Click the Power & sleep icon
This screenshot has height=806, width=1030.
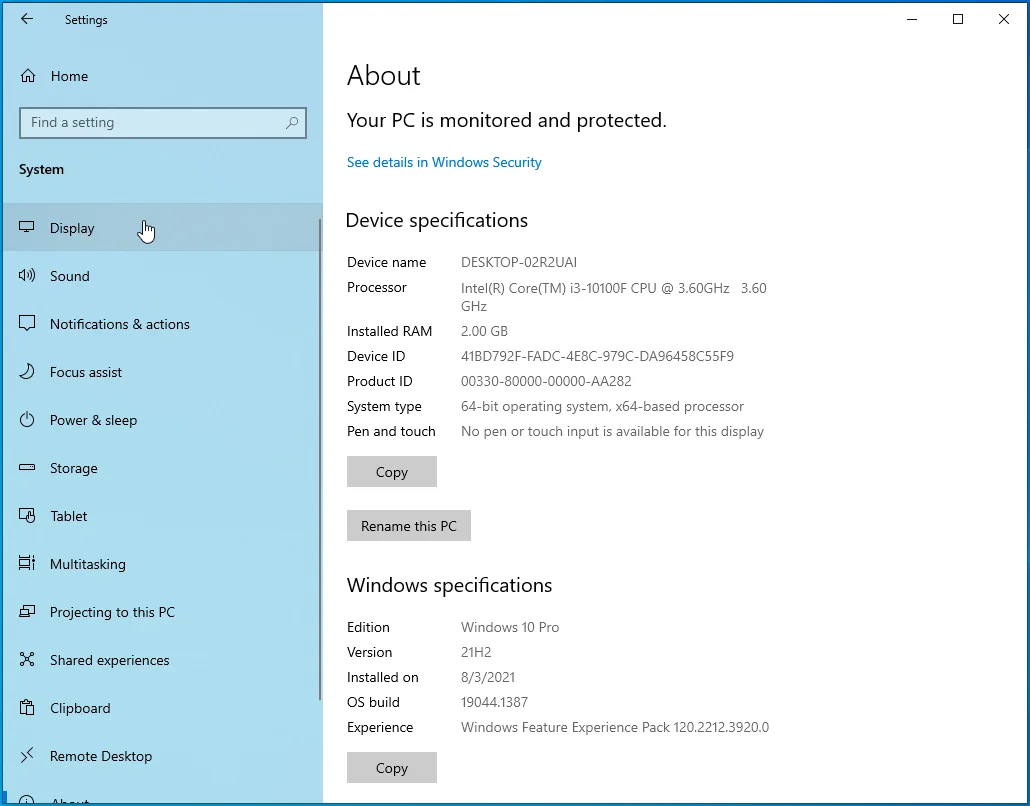(26, 419)
